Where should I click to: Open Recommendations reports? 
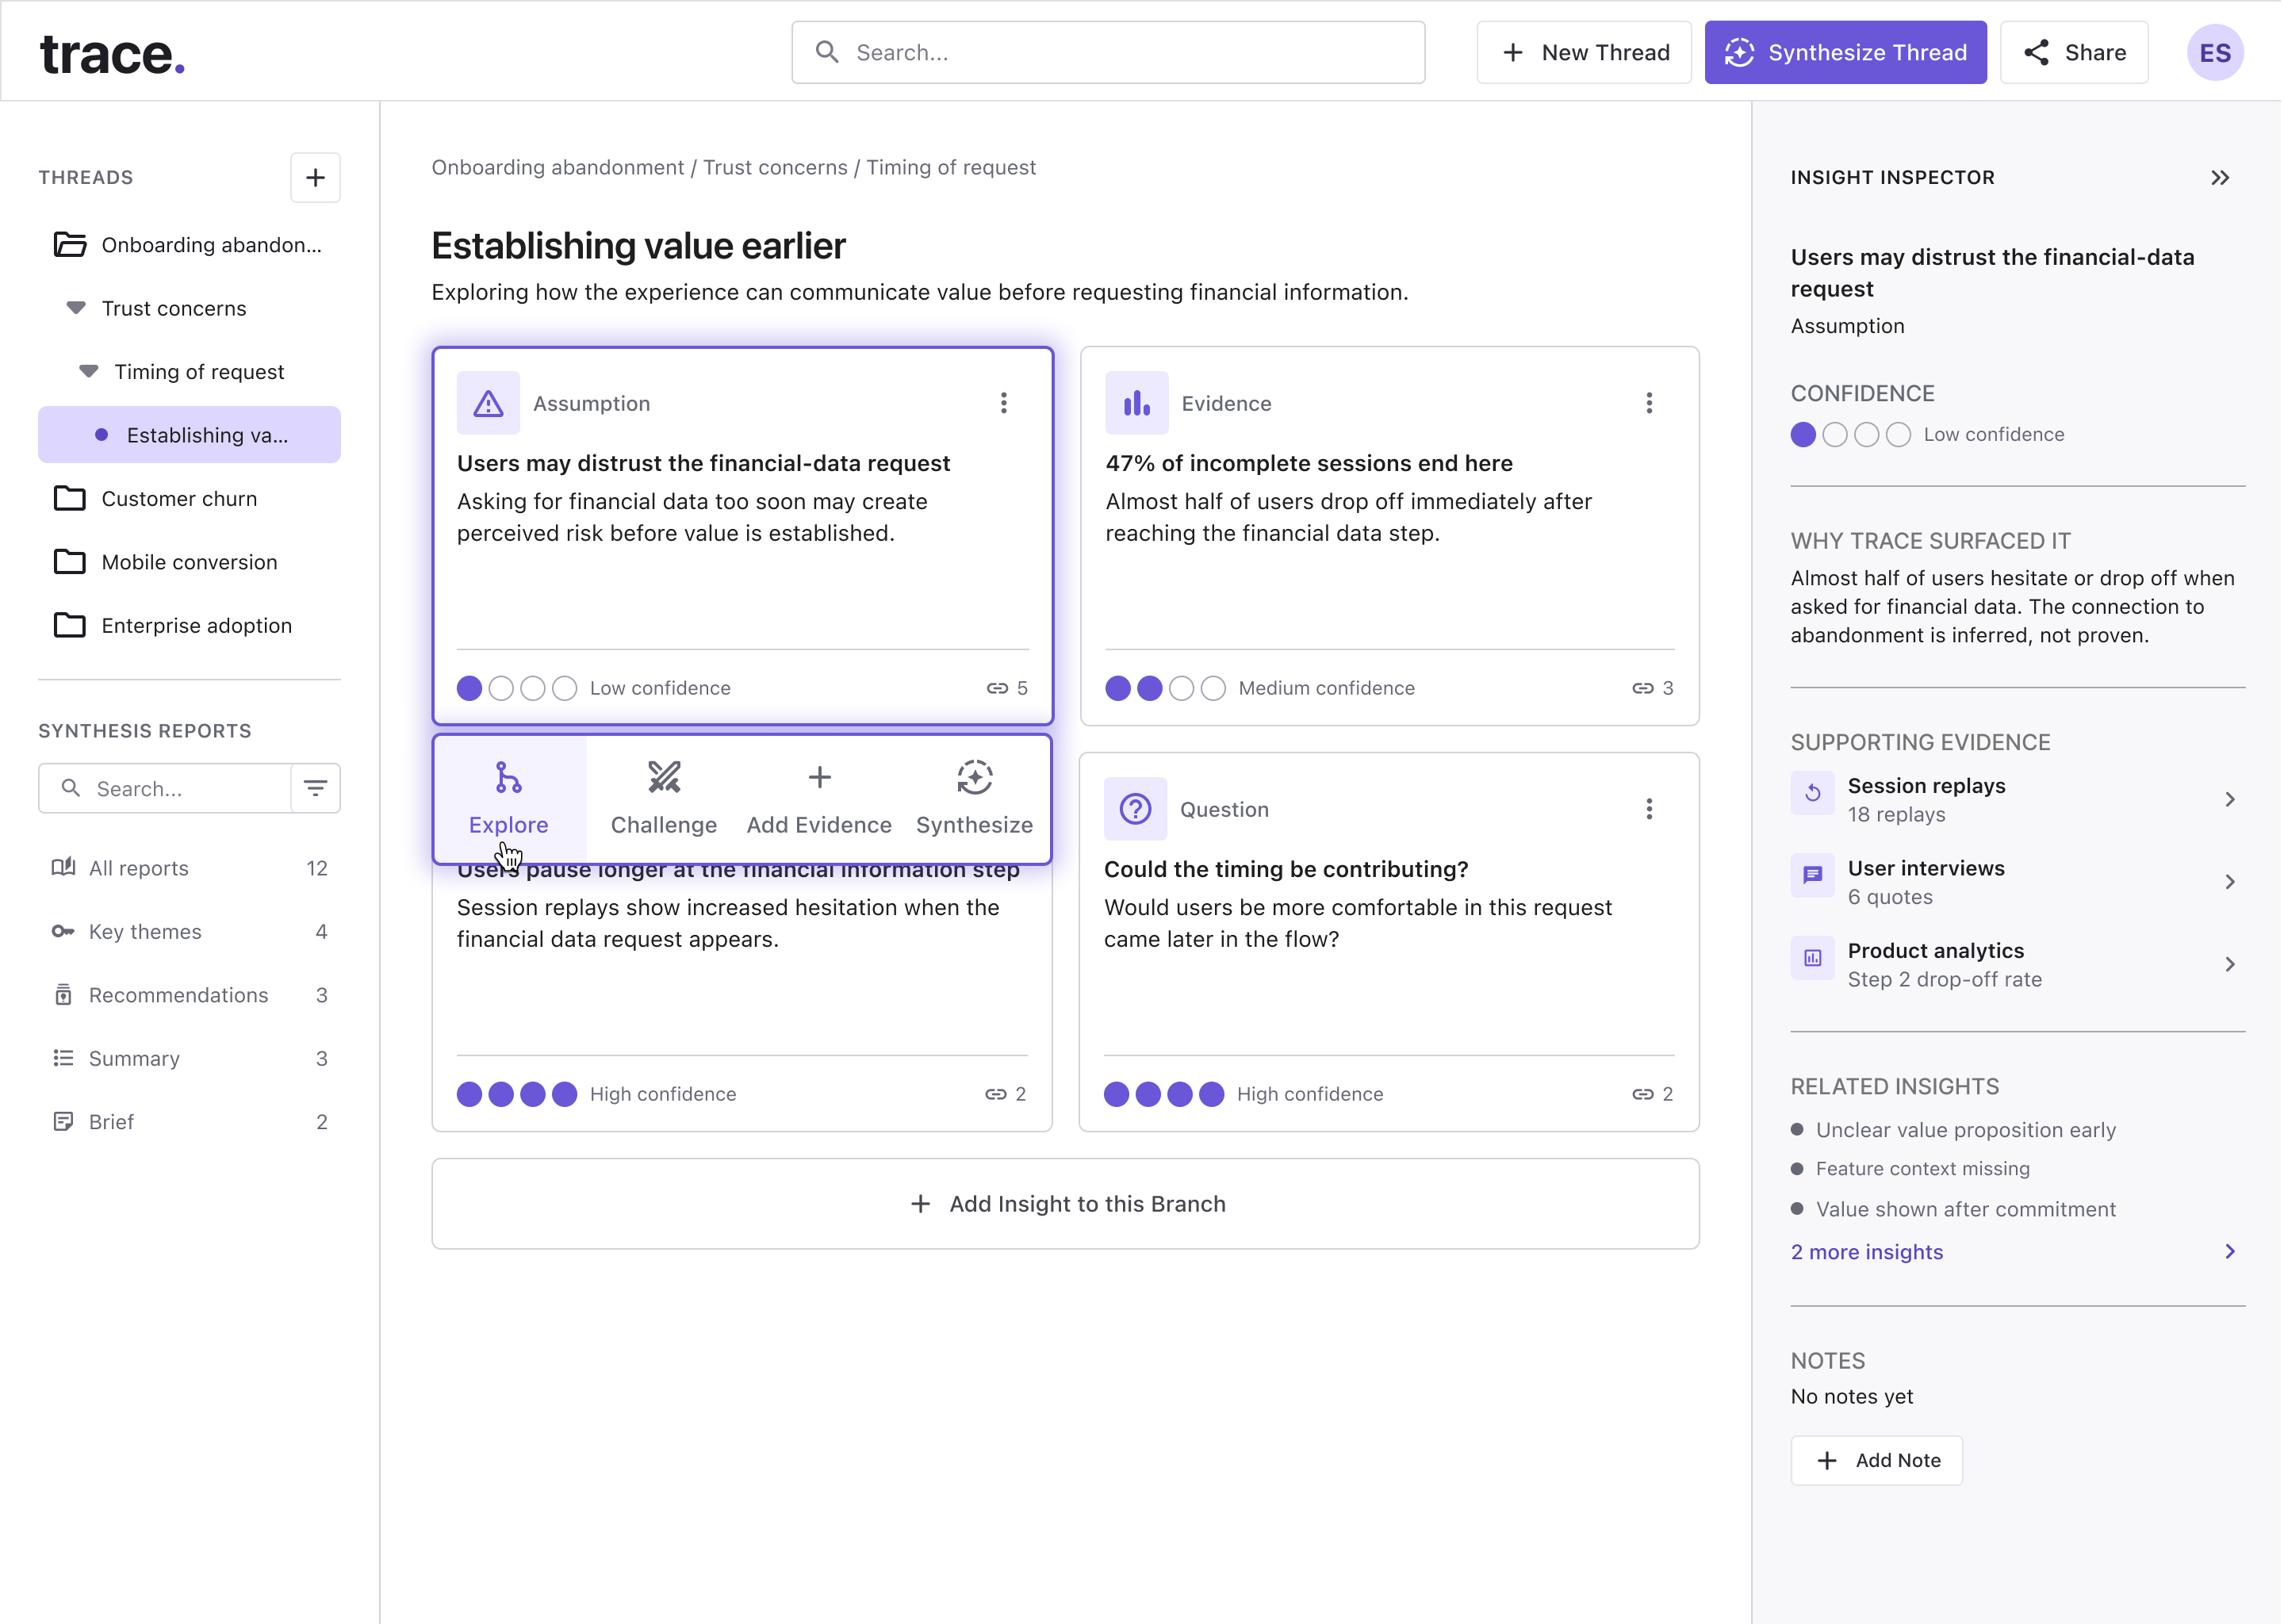pyautogui.click(x=189, y=995)
